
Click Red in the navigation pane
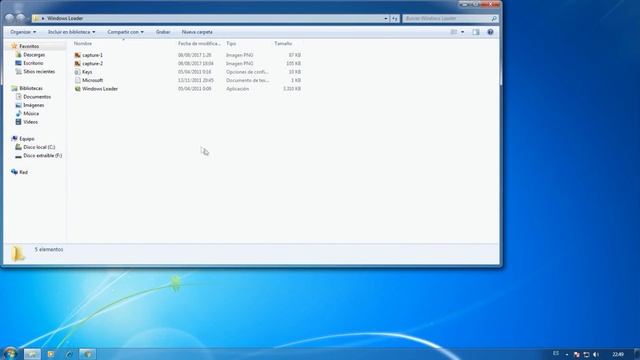pyautogui.click(x=24, y=172)
